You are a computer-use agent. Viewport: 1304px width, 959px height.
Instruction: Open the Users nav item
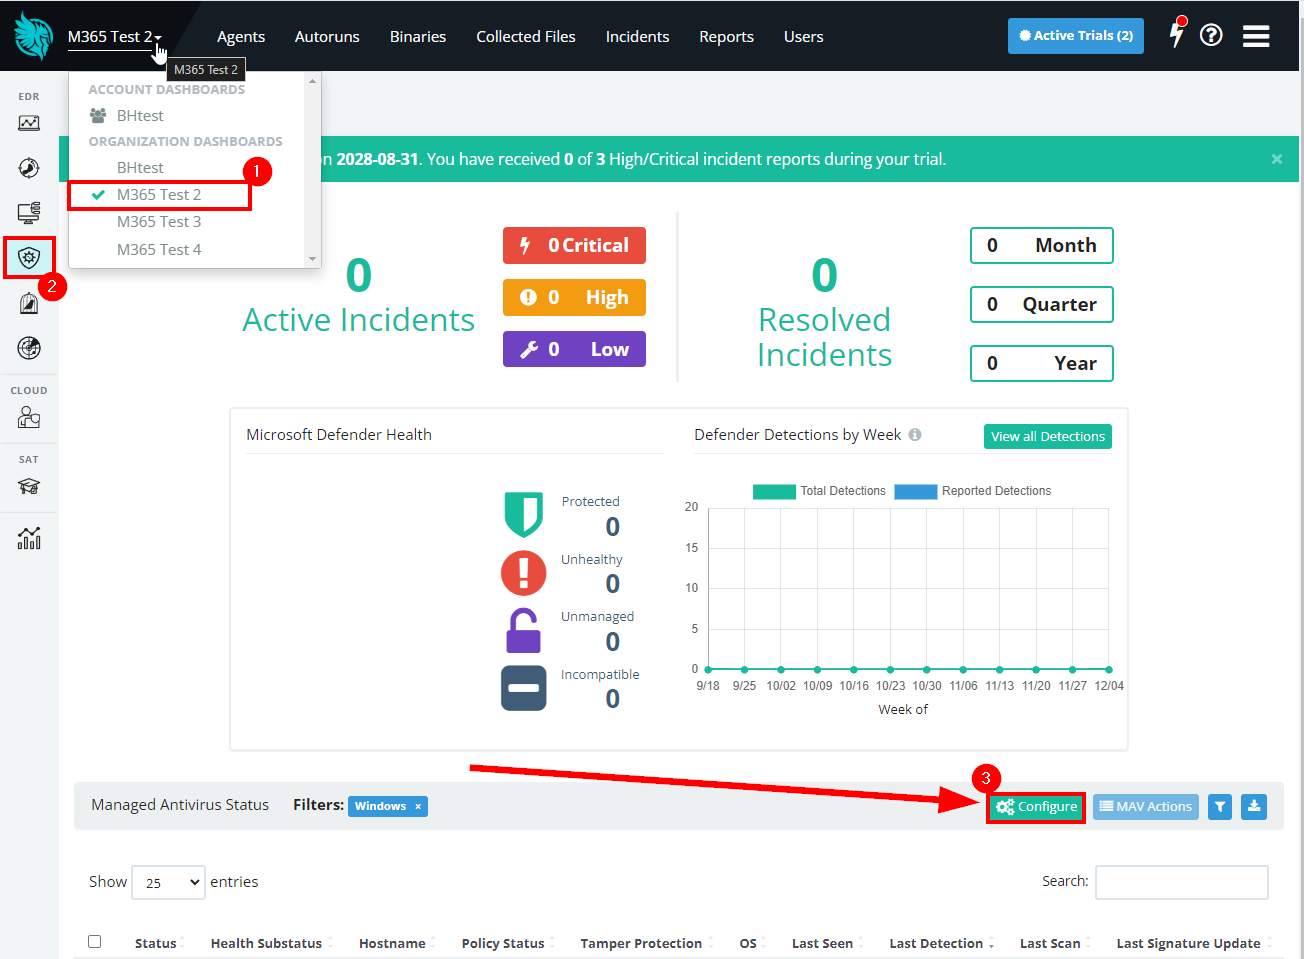804,37
